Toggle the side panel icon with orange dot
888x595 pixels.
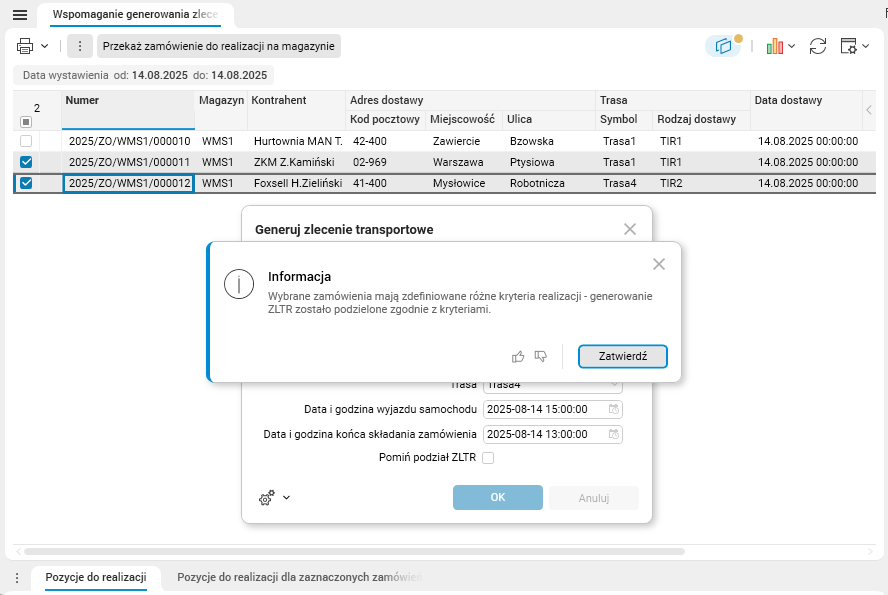[723, 46]
